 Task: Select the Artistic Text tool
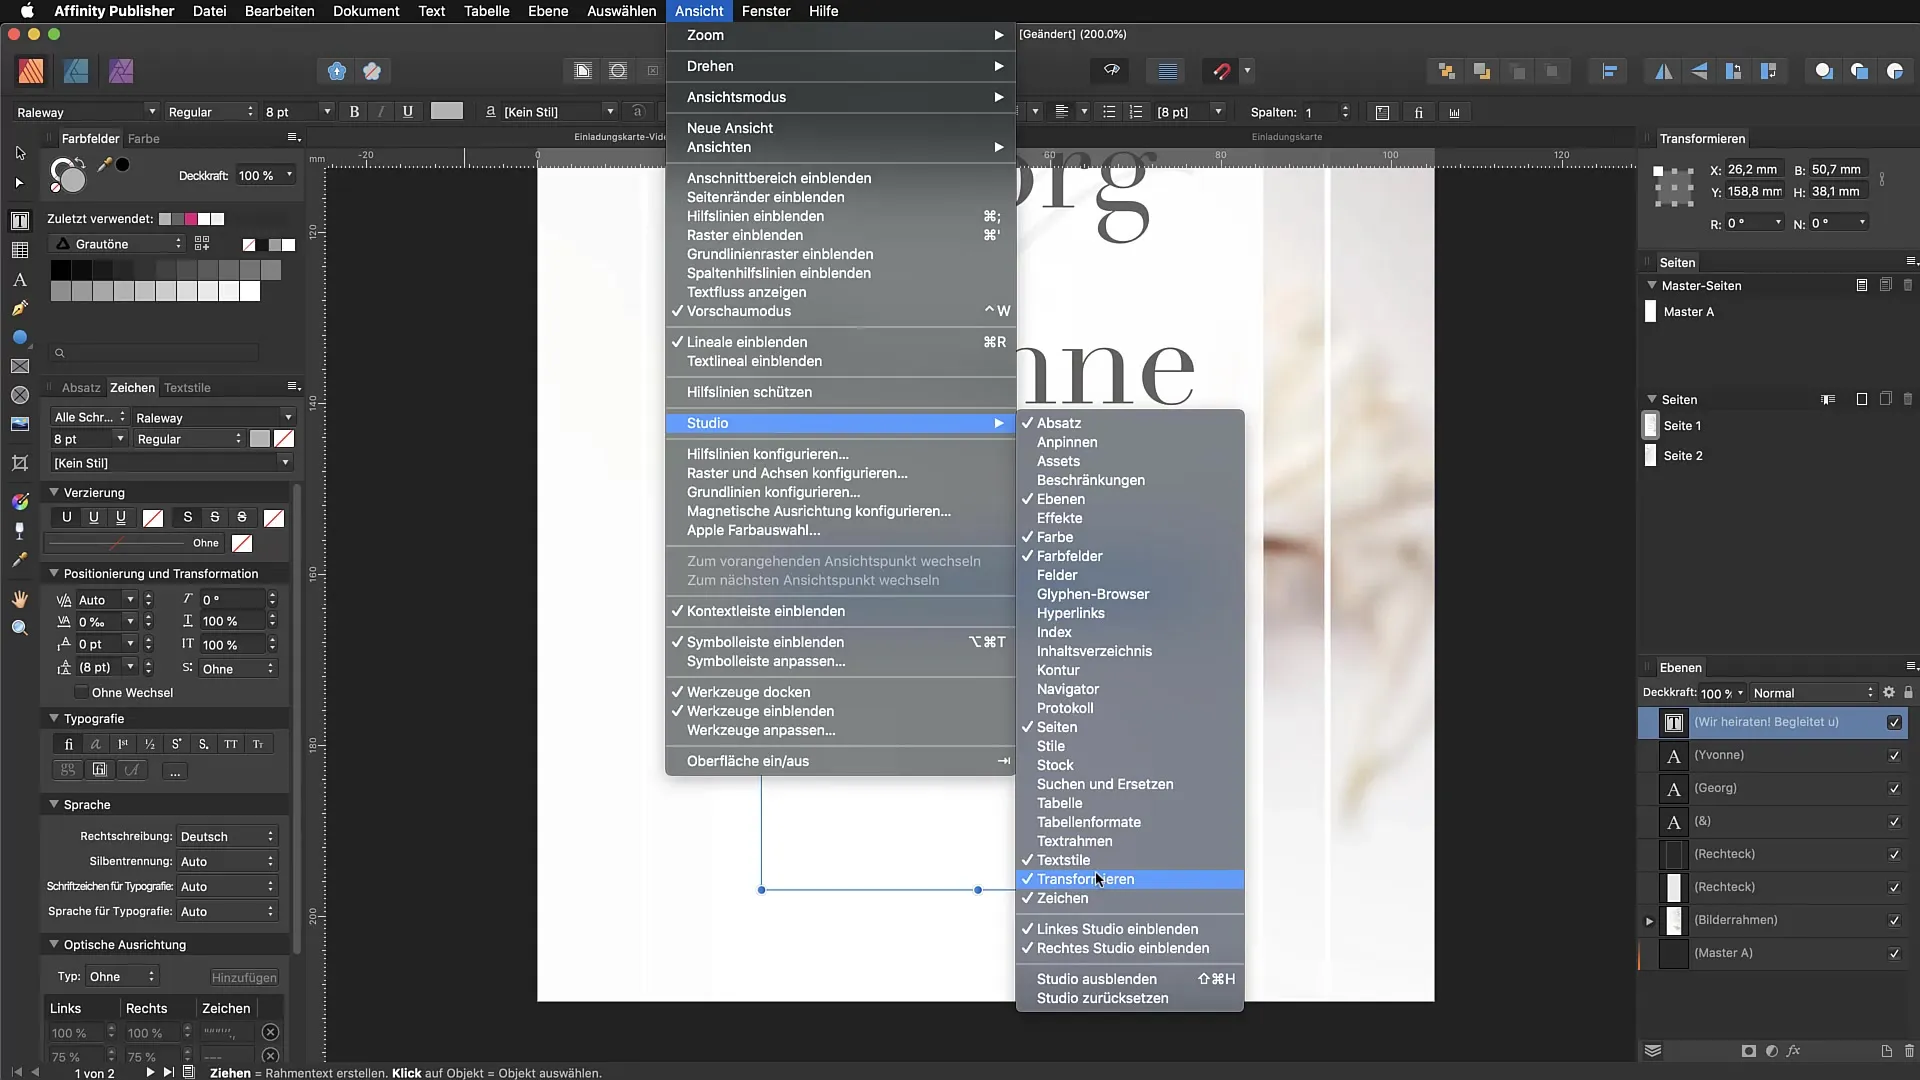pos(20,280)
